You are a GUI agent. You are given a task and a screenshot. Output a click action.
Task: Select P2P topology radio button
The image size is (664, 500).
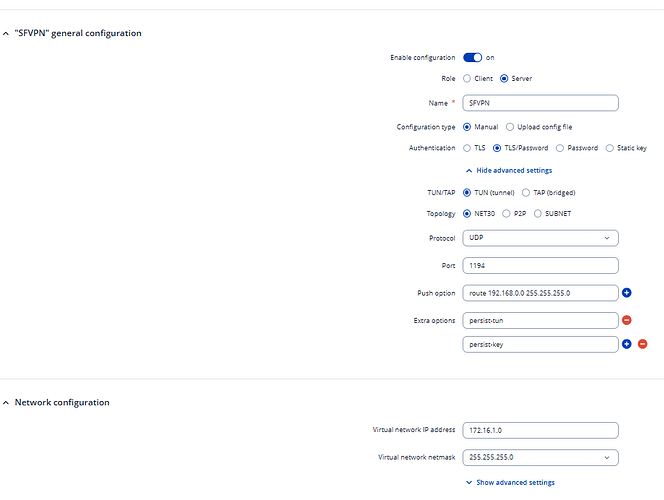(x=507, y=214)
